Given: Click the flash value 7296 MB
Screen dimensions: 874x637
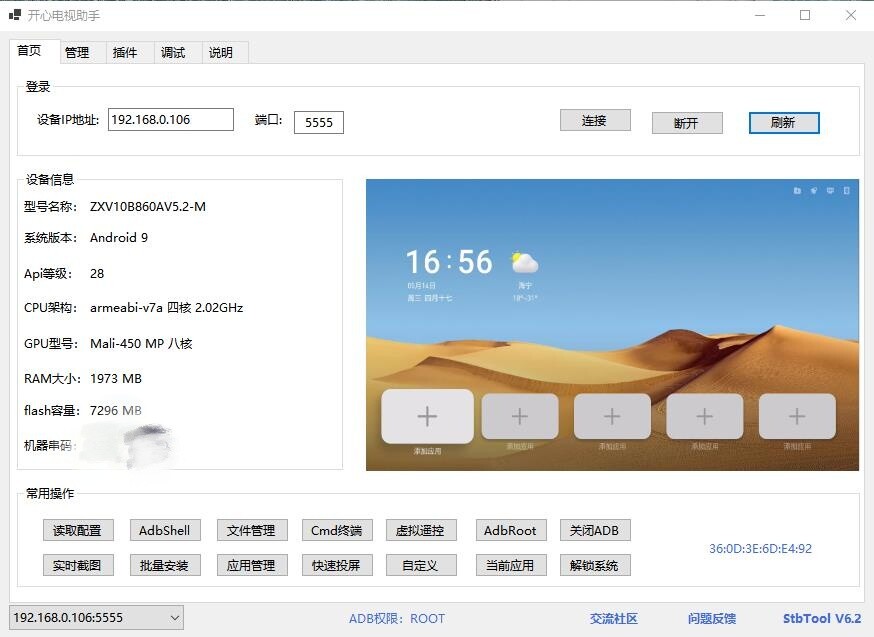Looking at the screenshot, I should point(116,411).
